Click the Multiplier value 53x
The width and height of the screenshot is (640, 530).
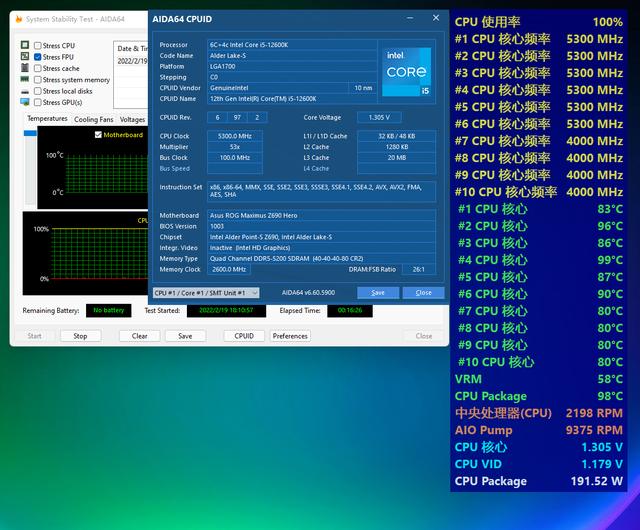(235, 147)
